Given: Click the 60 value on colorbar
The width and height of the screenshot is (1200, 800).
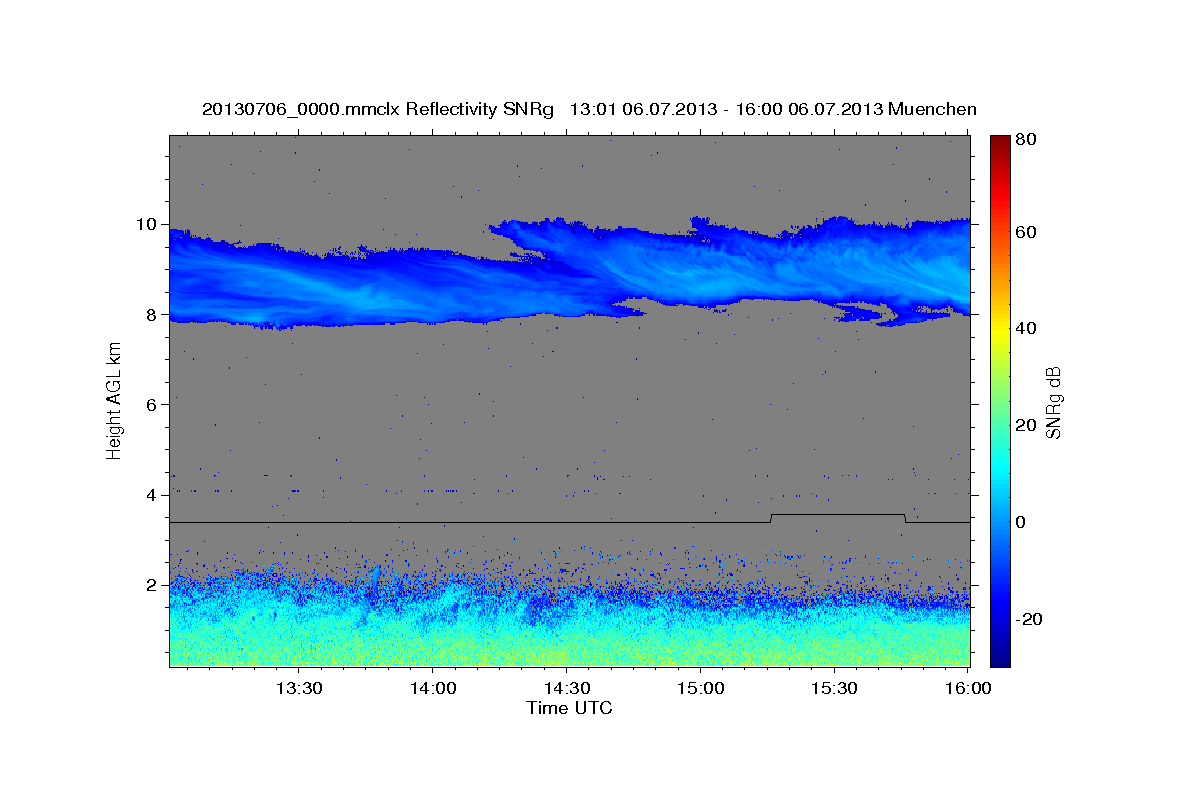Looking at the screenshot, I should [x=1027, y=232].
